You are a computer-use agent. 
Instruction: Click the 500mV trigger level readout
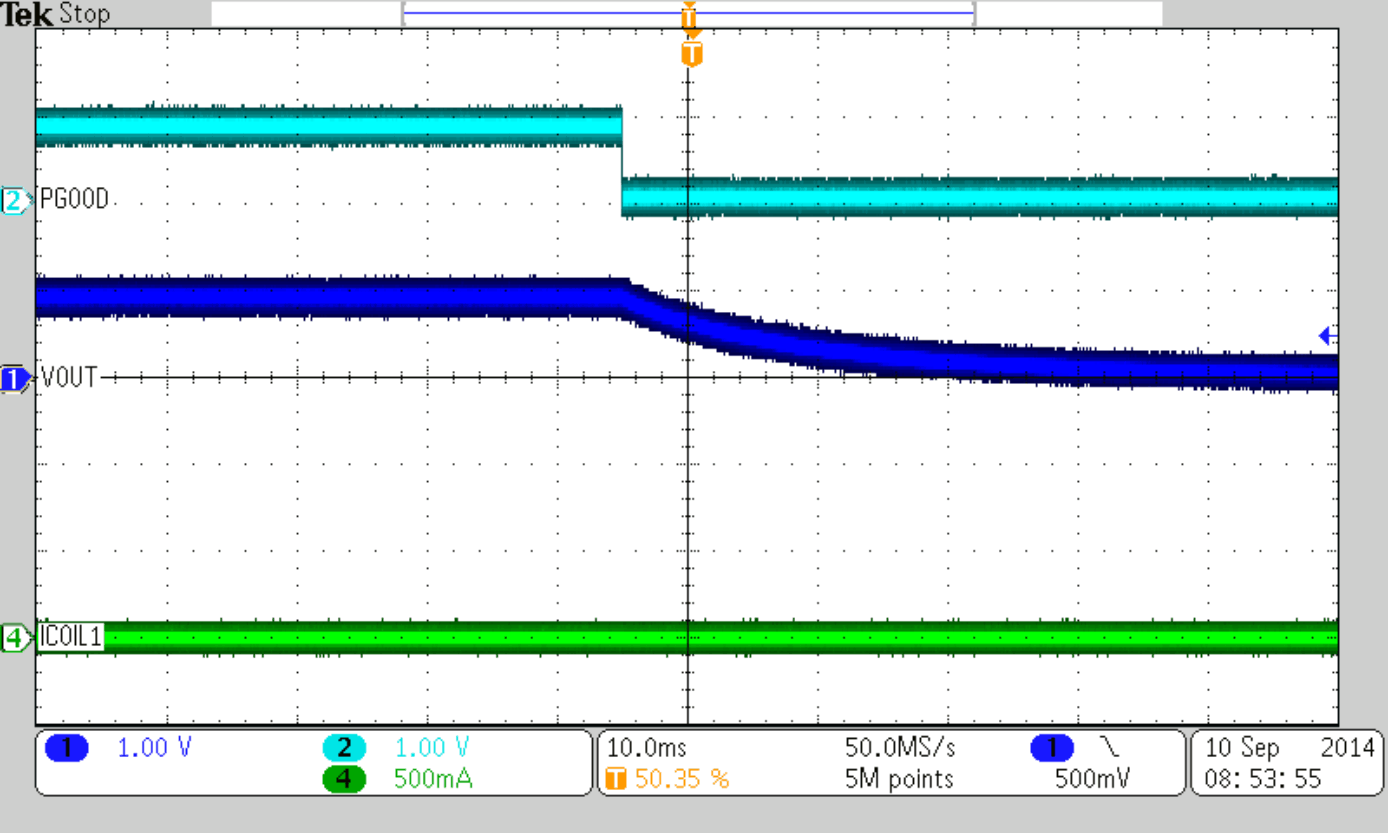pyautogui.click(x=1091, y=779)
